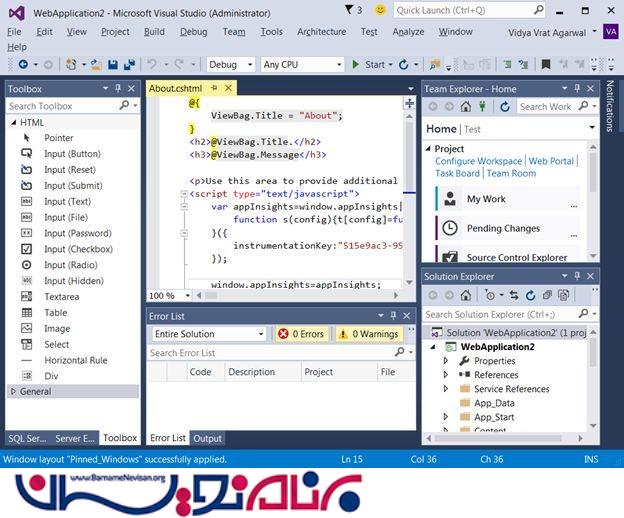
Task: Toggle the 0 Warnings filter
Action: tap(368, 334)
